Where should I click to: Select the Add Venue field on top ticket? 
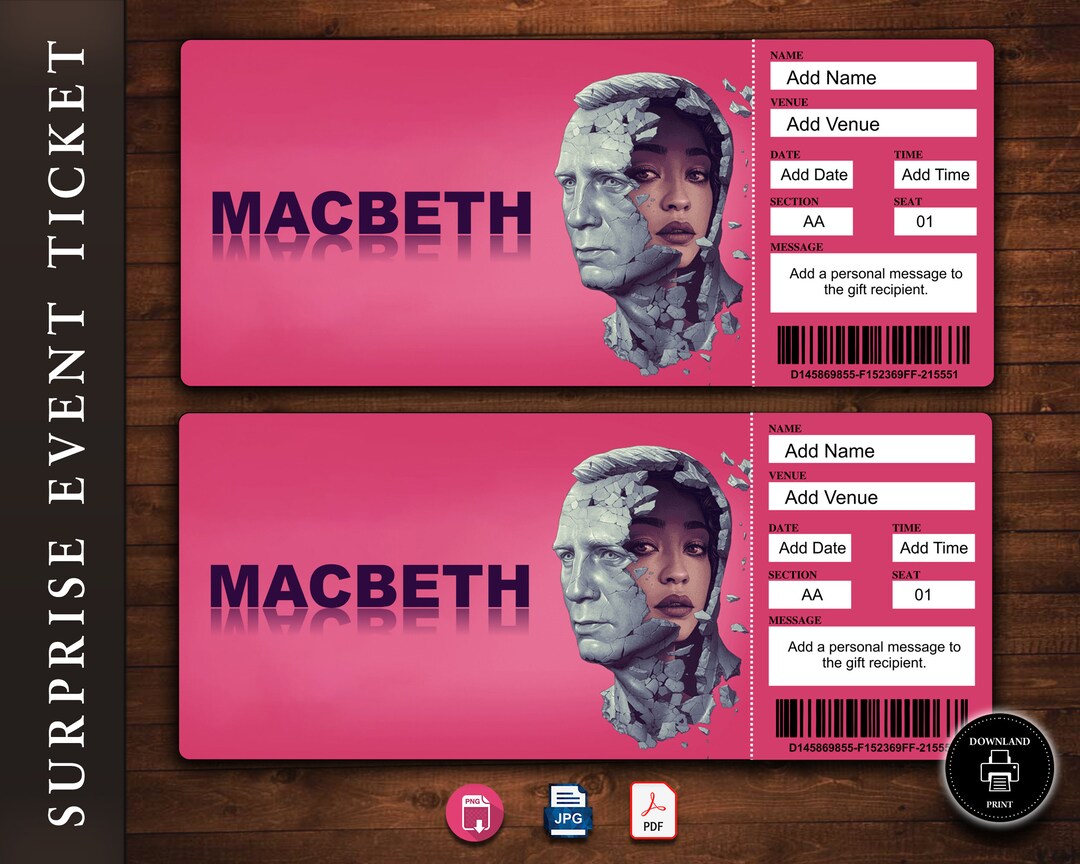[x=873, y=123]
